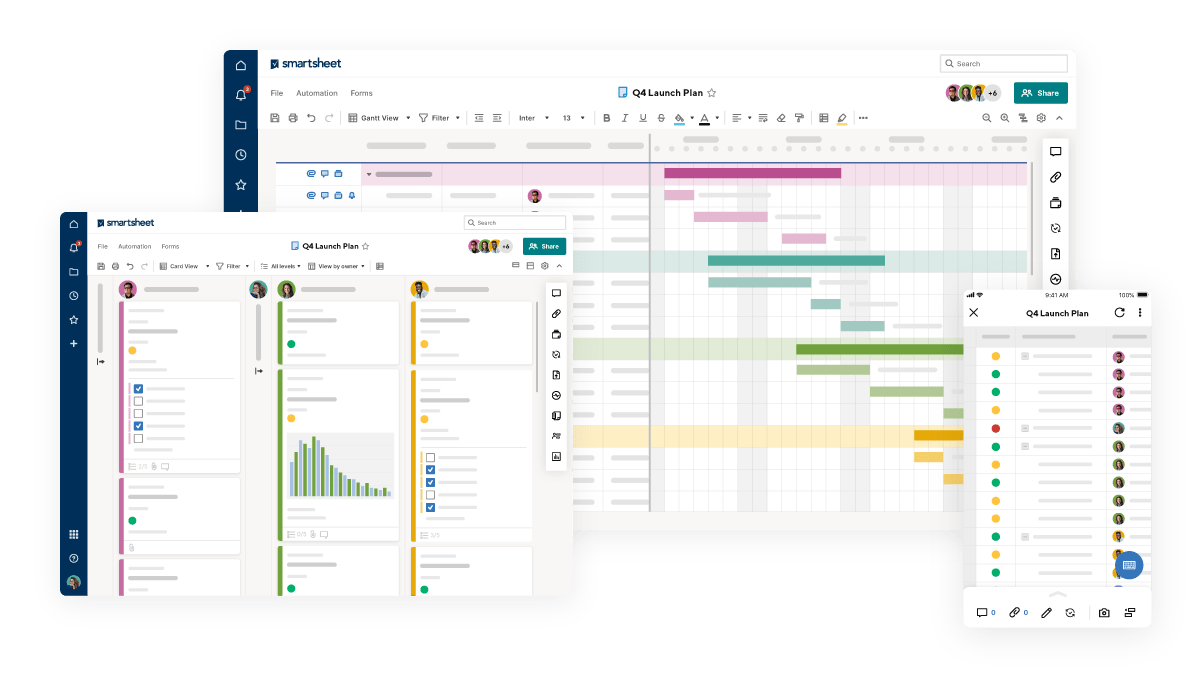Open View by owner dropdown
The width and height of the screenshot is (1200, 676).
pos(338,266)
